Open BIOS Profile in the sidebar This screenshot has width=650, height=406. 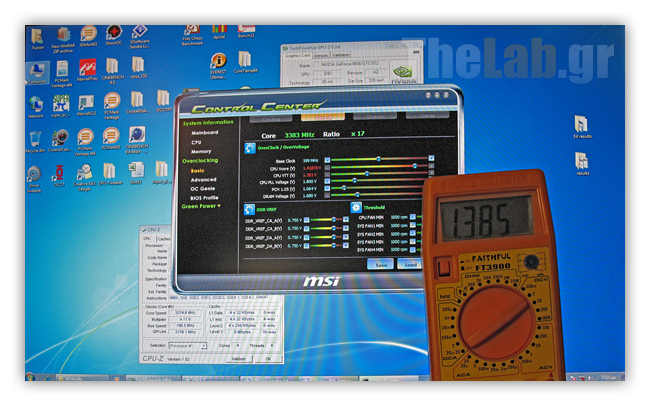(x=205, y=197)
